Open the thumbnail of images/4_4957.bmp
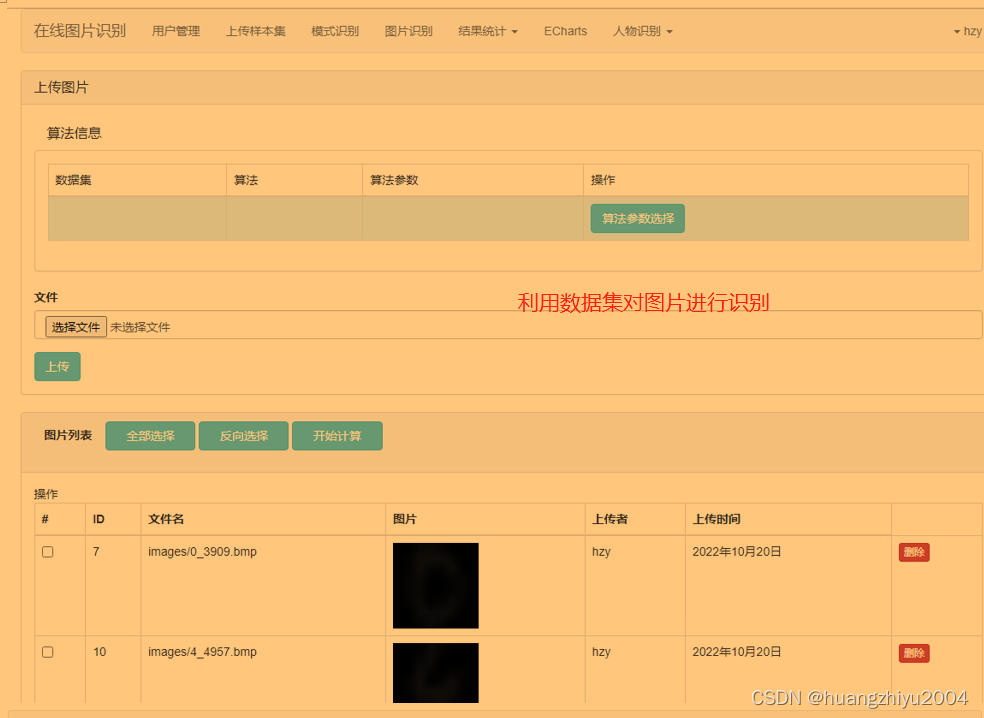 pos(436,673)
